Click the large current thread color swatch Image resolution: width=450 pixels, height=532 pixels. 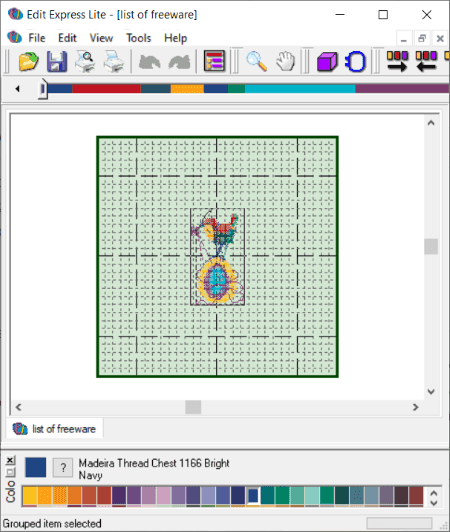coord(36,468)
